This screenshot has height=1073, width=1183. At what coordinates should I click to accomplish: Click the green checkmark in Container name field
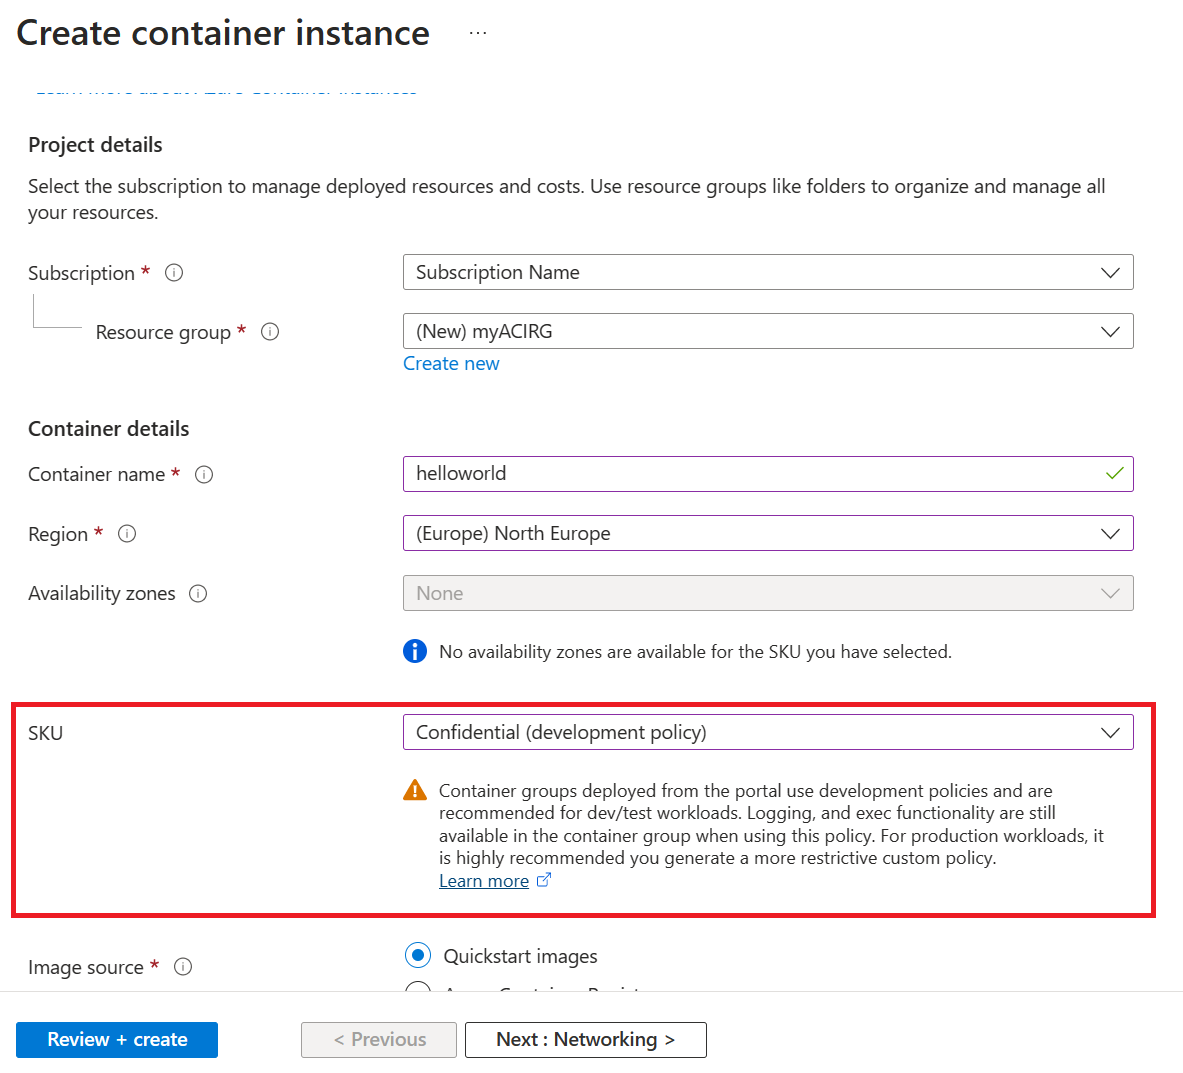(1114, 473)
